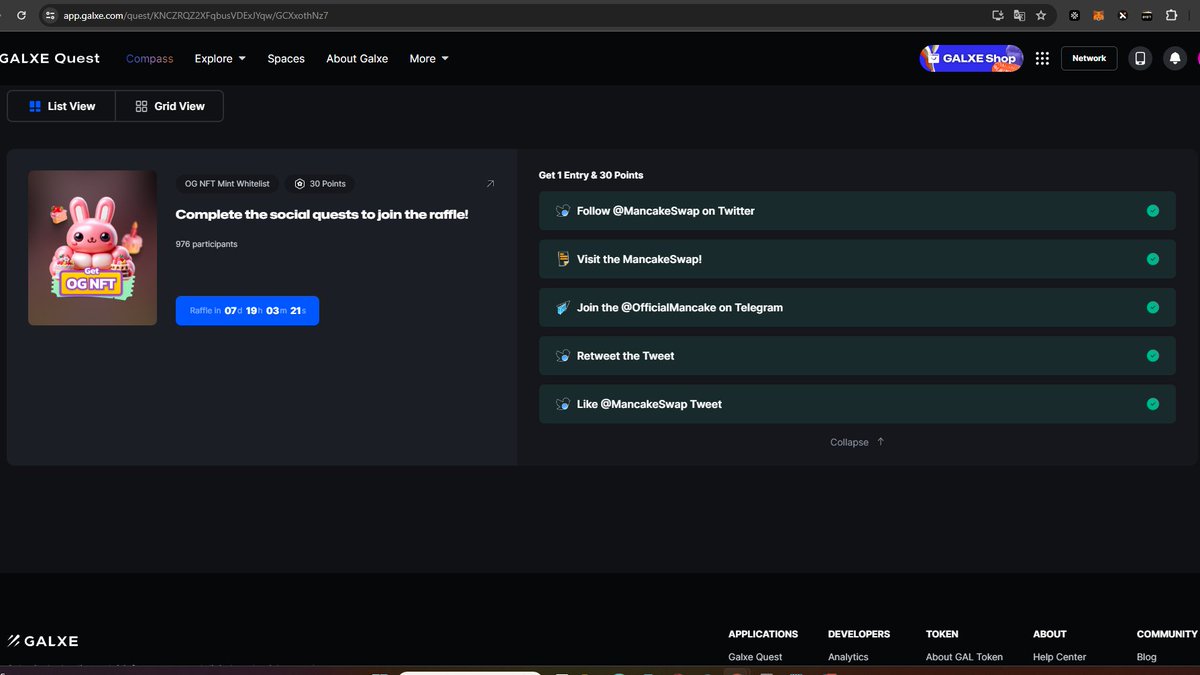1200x675 pixels.
Task: Open Join the @OfficialMancake on Telegram task
Action: 857,307
